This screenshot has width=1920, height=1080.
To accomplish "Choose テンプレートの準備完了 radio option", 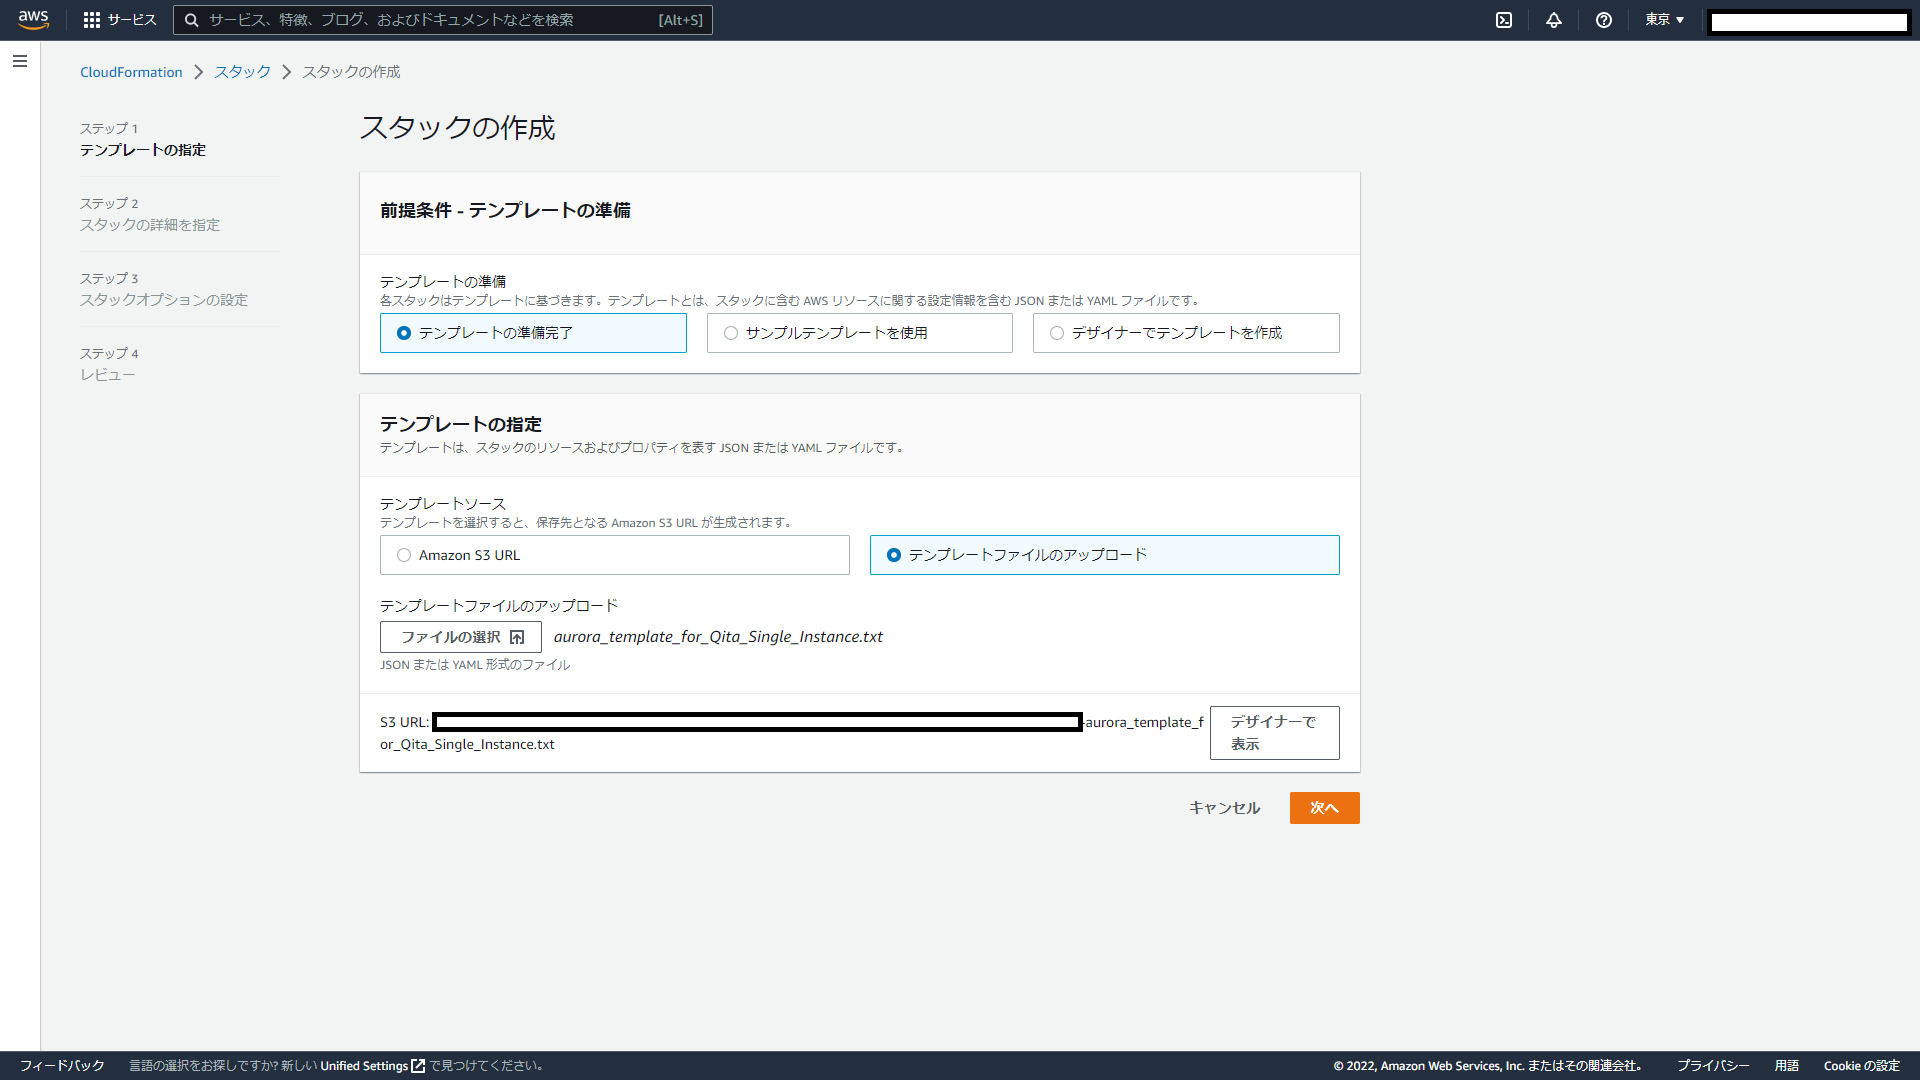I will click(x=404, y=333).
